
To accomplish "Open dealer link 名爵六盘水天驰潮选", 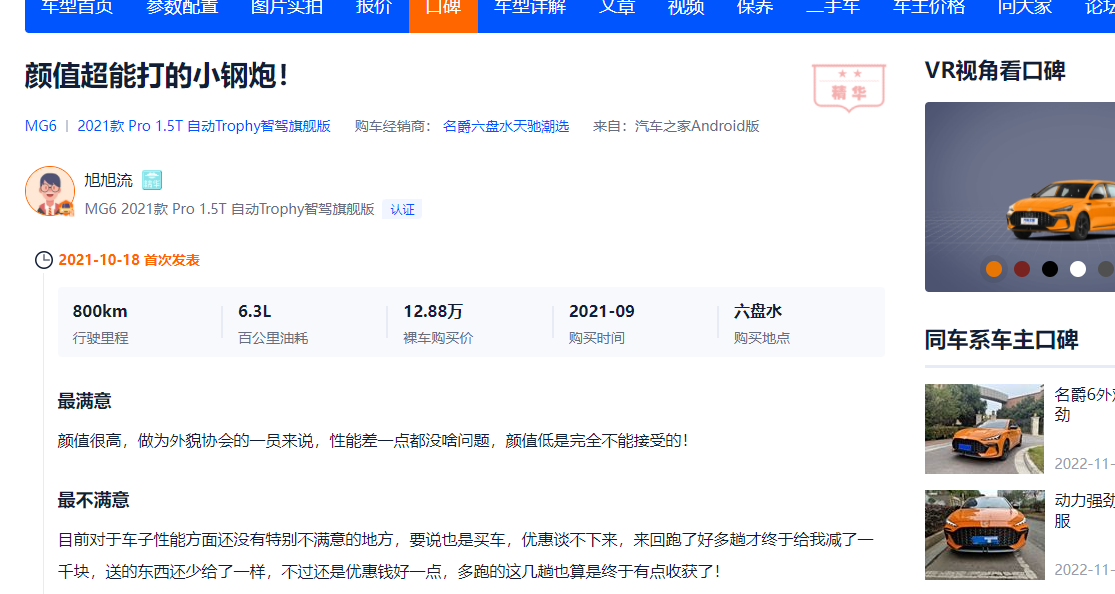I will click(x=506, y=126).
